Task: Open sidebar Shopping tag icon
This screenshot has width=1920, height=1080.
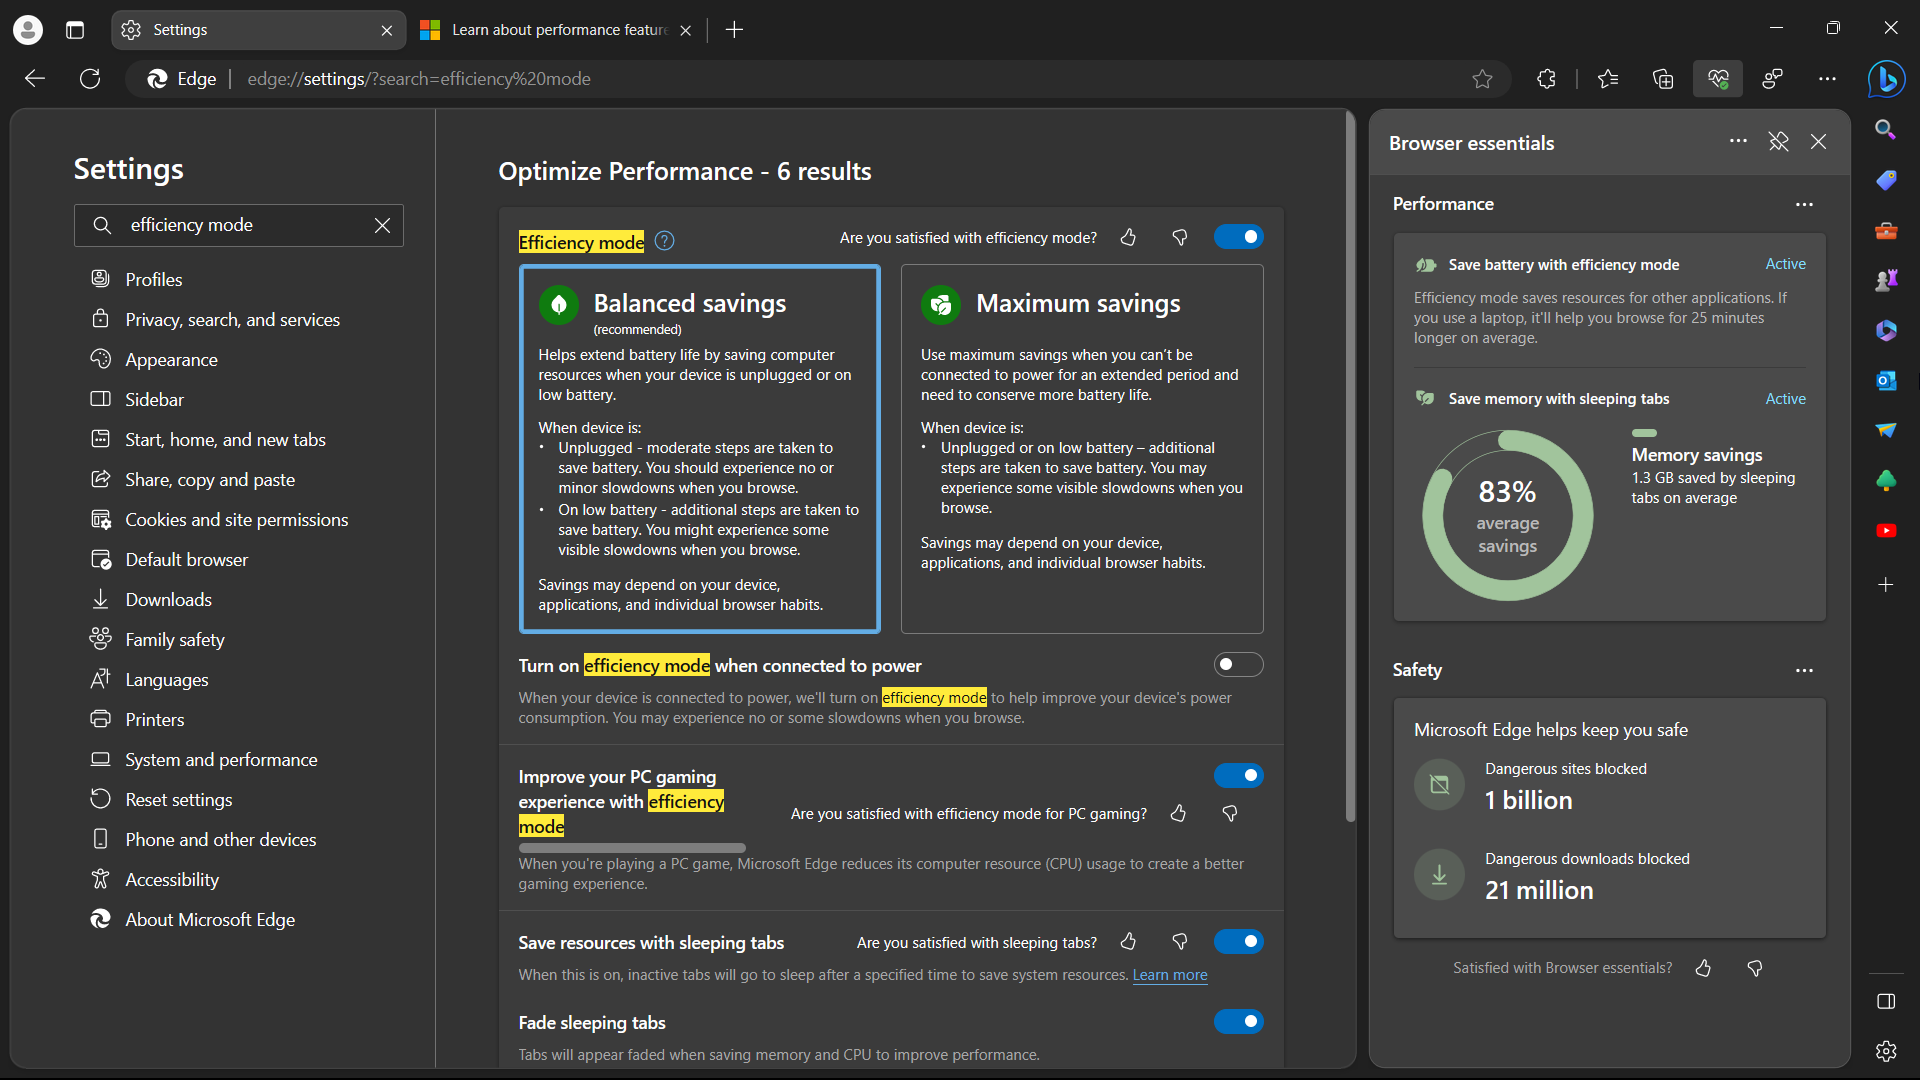Action: [1886, 180]
